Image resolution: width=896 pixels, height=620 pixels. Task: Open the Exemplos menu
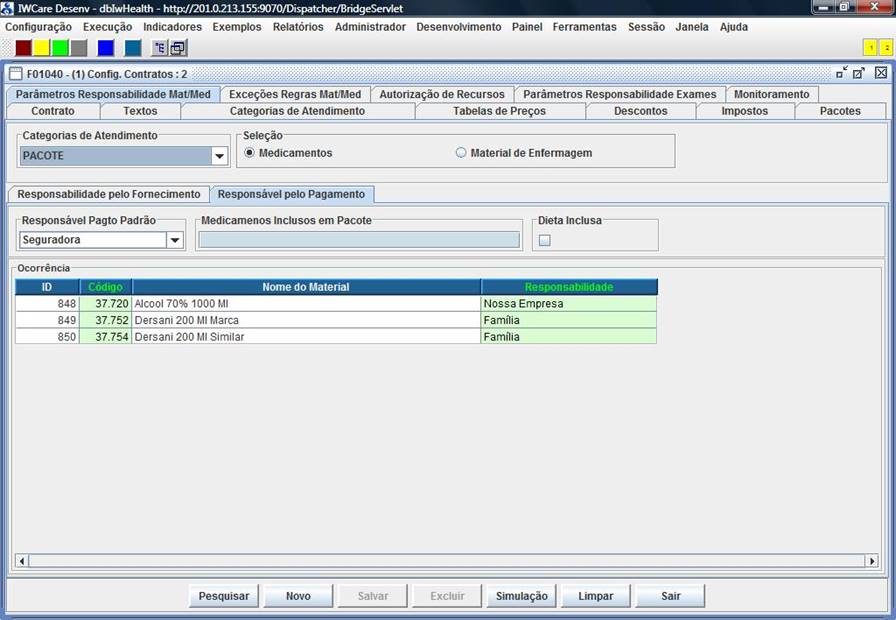[237, 27]
